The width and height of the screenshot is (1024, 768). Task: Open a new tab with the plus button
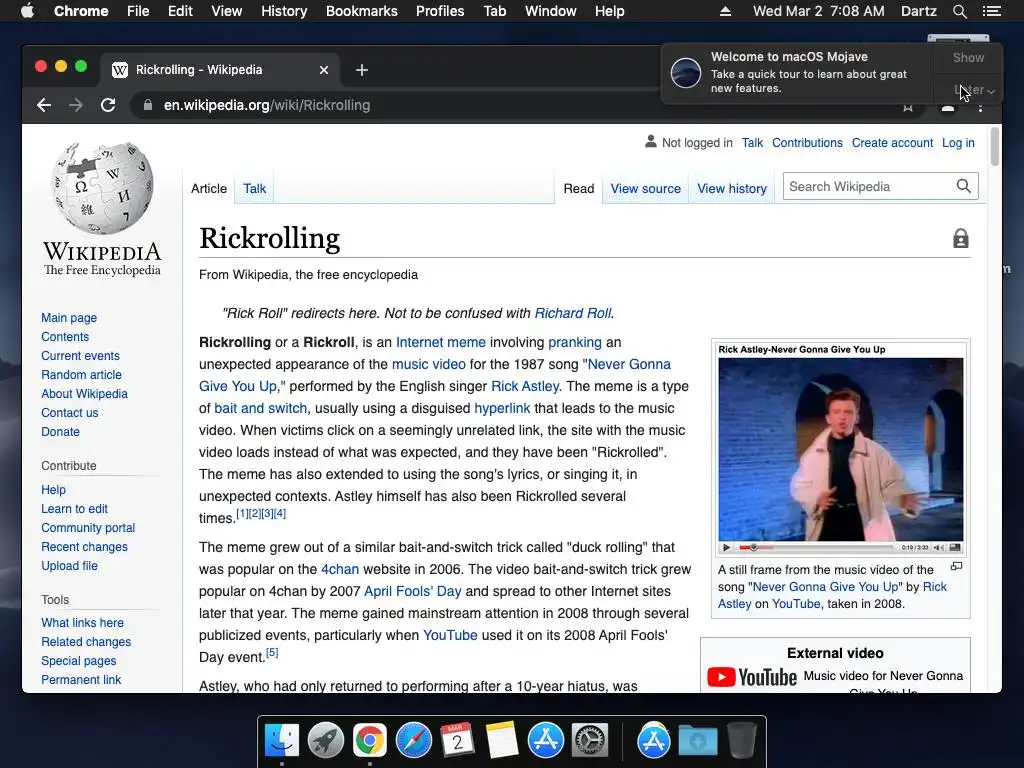pos(362,70)
